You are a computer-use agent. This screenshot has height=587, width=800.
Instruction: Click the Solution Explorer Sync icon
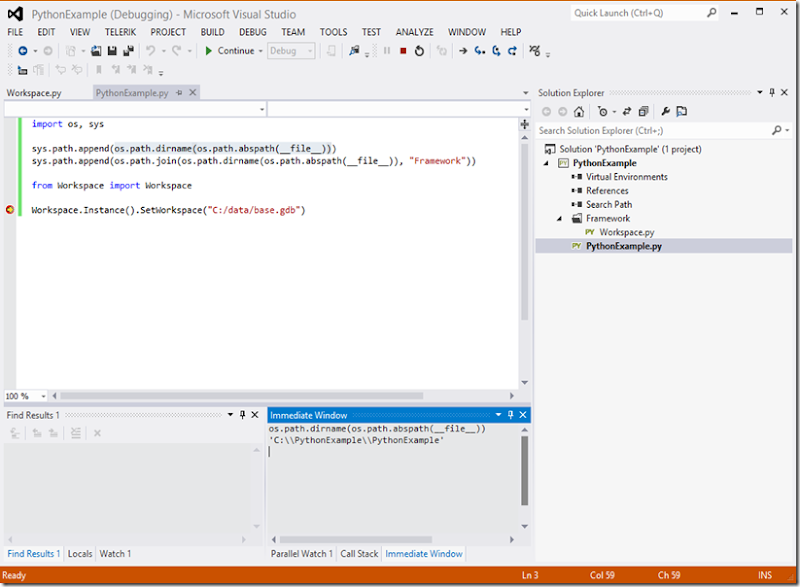(x=627, y=111)
